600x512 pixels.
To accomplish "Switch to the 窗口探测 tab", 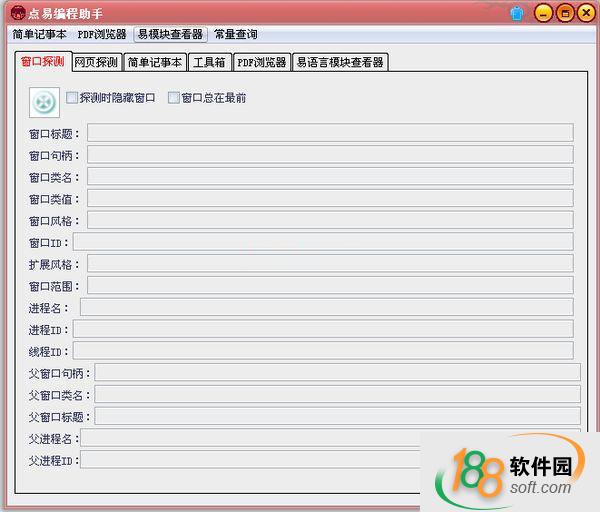I will click(43, 62).
